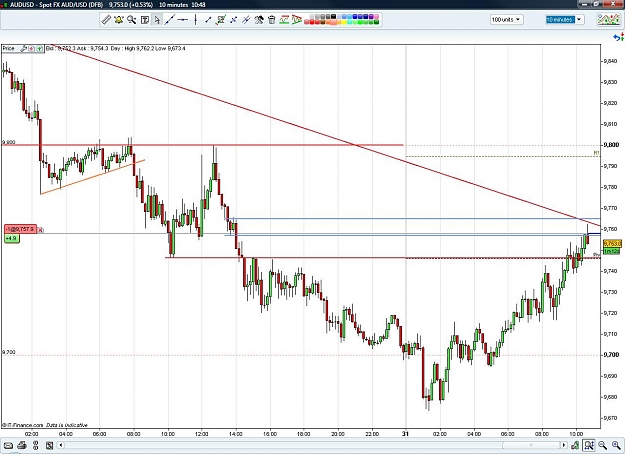The height and width of the screenshot is (454, 625).
Task: Click the horizontal scrollbar thumb
Action: click(531, 445)
